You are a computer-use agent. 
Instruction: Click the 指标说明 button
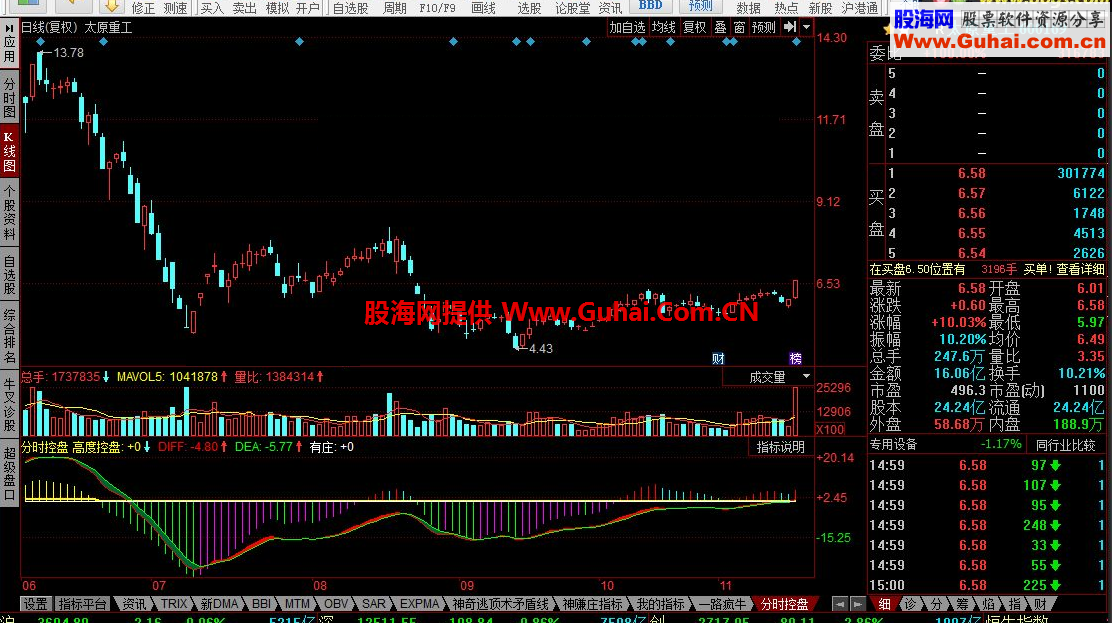click(x=780, y=447)
